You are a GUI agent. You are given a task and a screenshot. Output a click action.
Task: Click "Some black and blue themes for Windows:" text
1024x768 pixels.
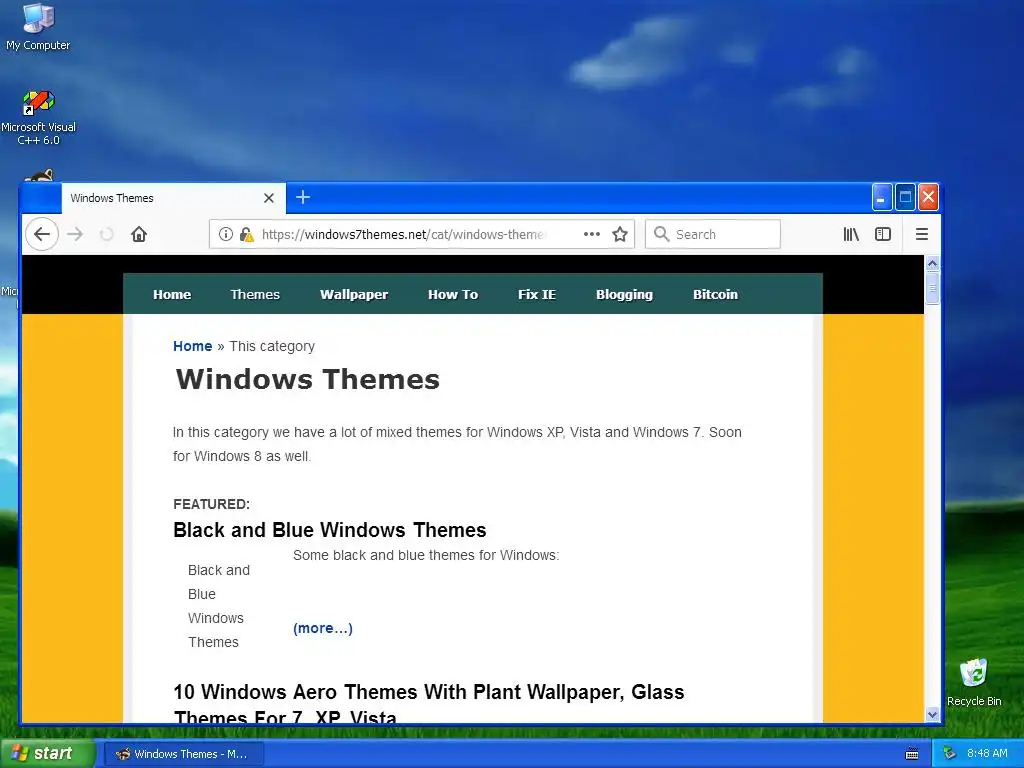point(426,555)
